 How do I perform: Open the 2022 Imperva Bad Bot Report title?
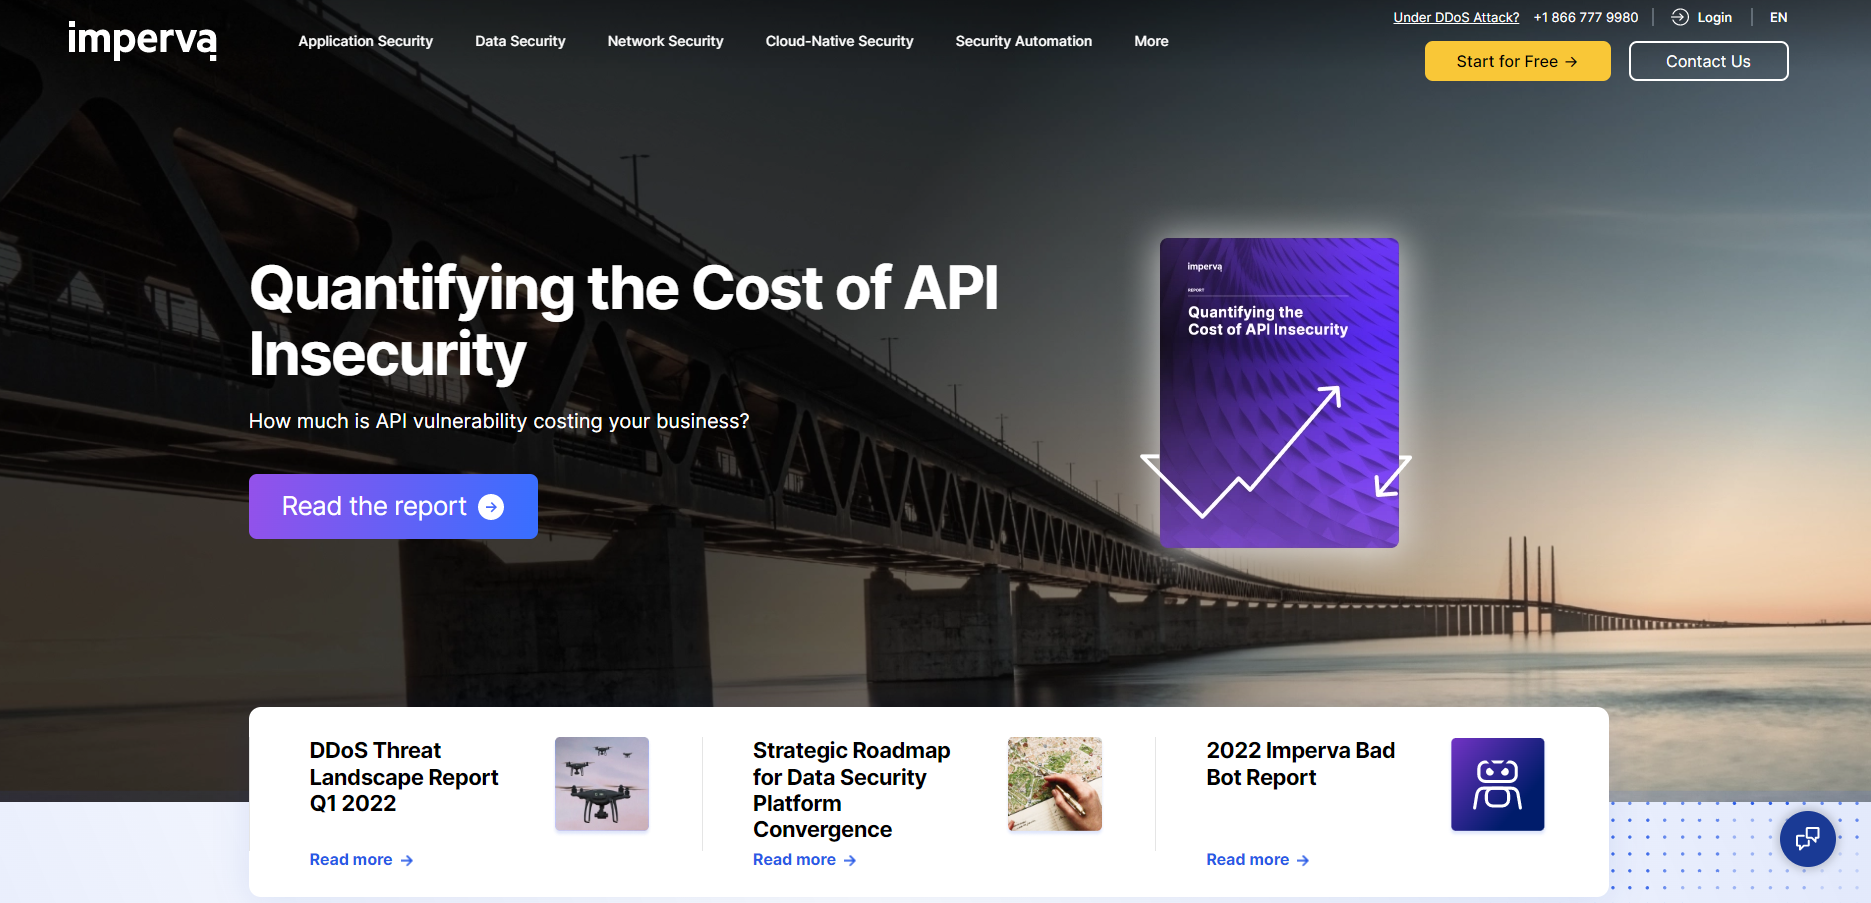point(1300,764)
